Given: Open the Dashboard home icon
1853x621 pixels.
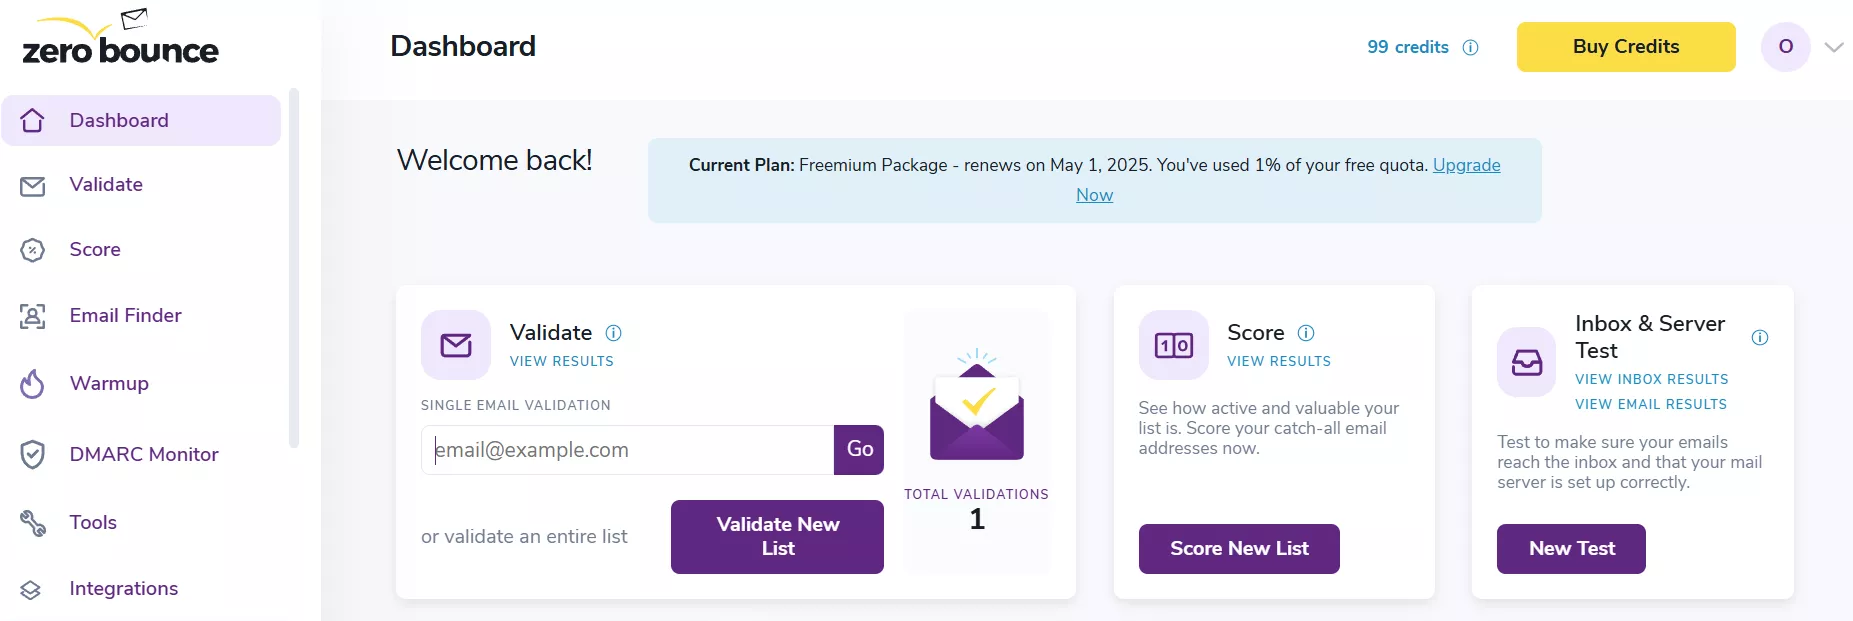Looking at the screenshot, I should click(32, 121).
